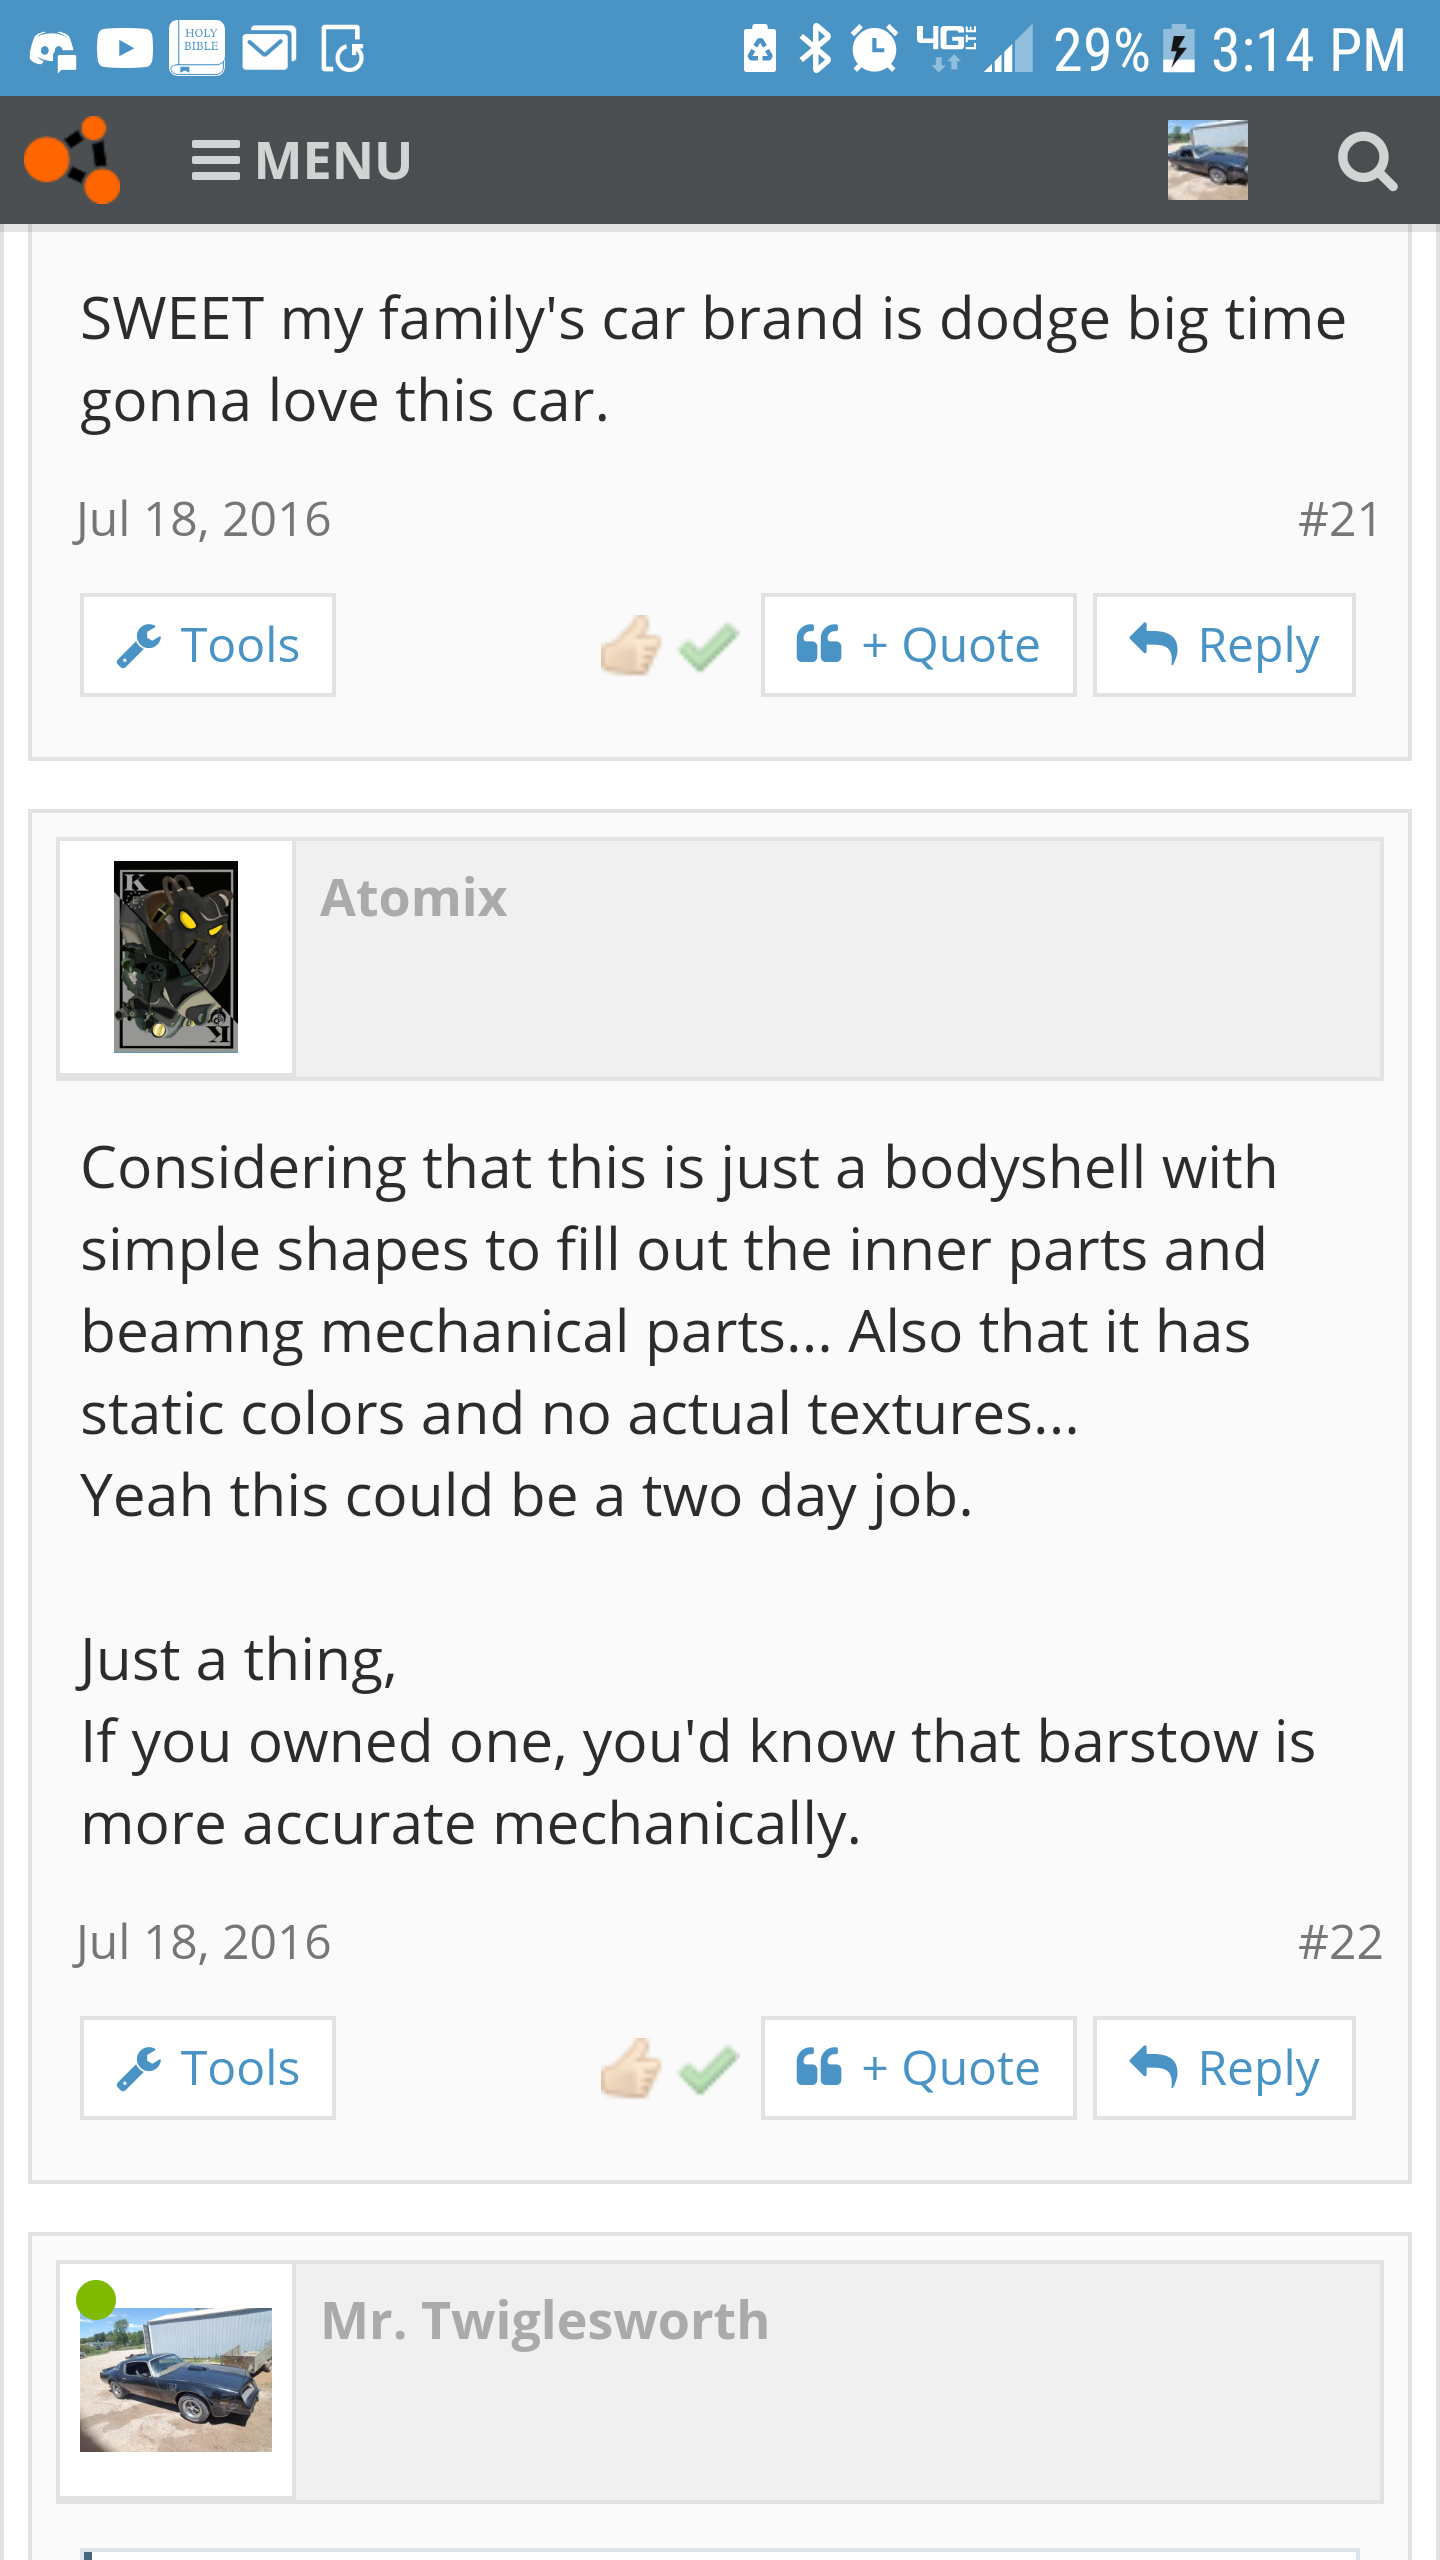Mark post #21 with green checkmark
The width and height of the screenshot is (1440, 2560).
[x=709, y=646]
